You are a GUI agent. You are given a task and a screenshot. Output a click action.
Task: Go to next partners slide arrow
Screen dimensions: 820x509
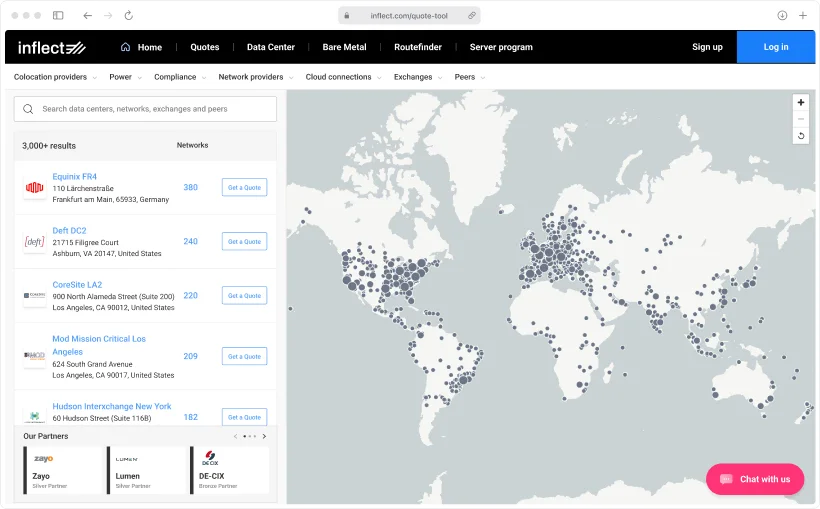264,436
